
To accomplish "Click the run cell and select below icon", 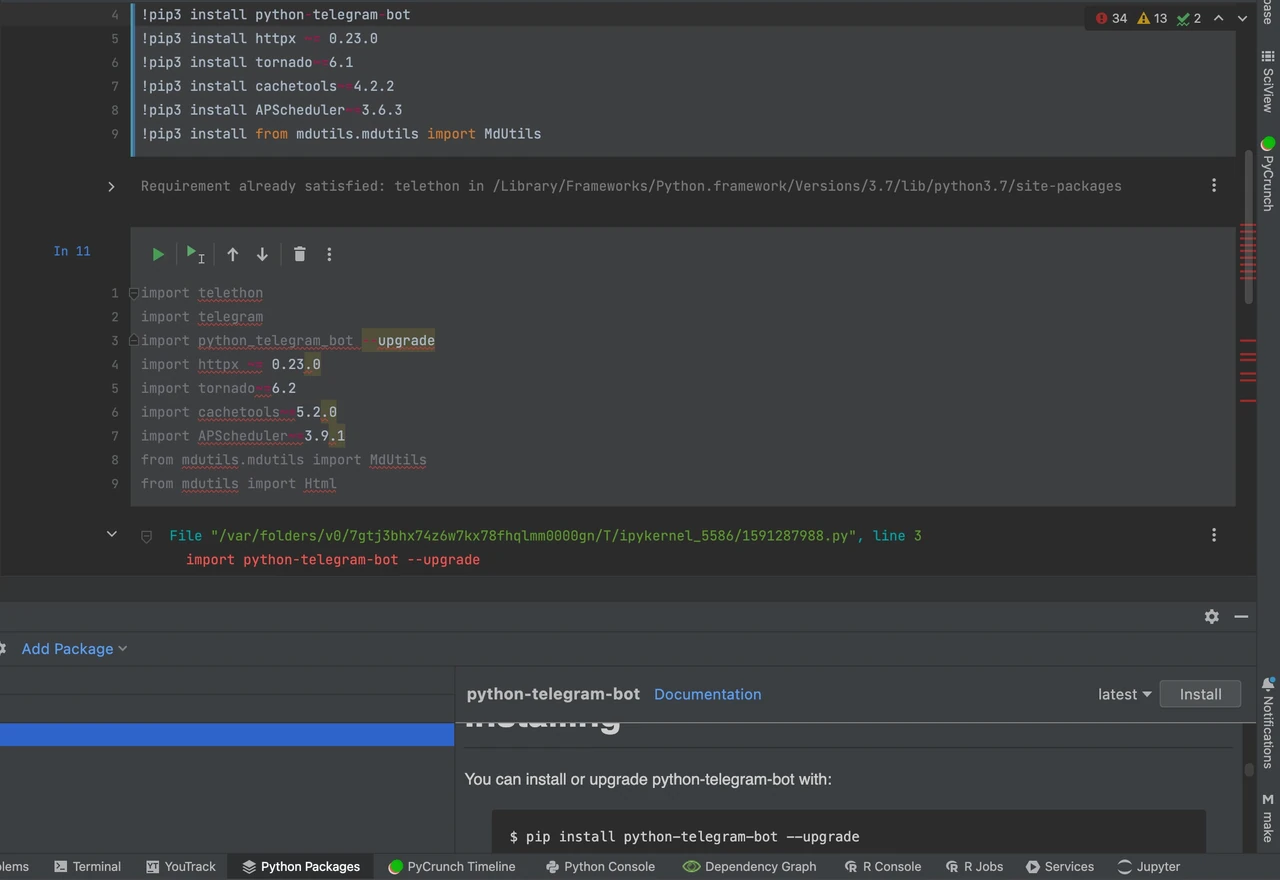I will tap(195, 255).
